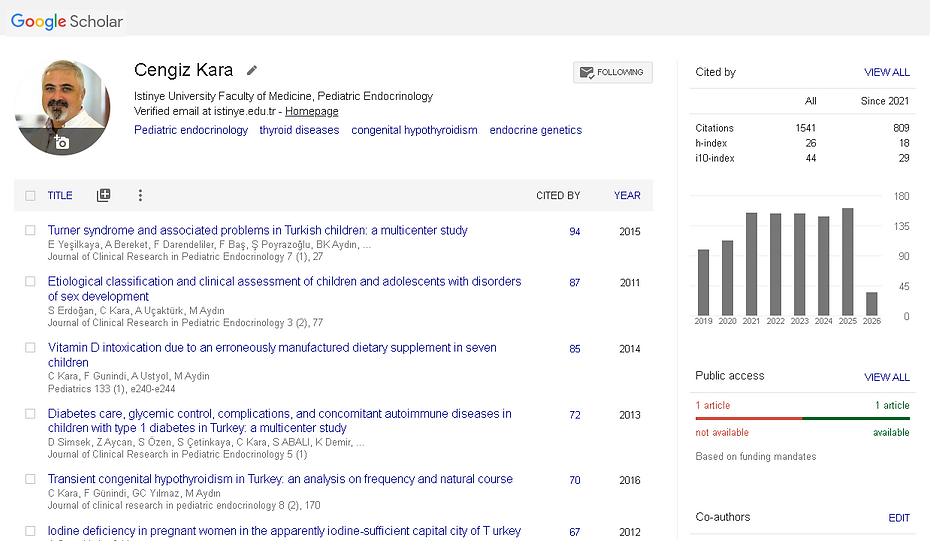Click the total citations value 1541
The width and height of the screenshot is (930, 541).
(x=805, y=128)
